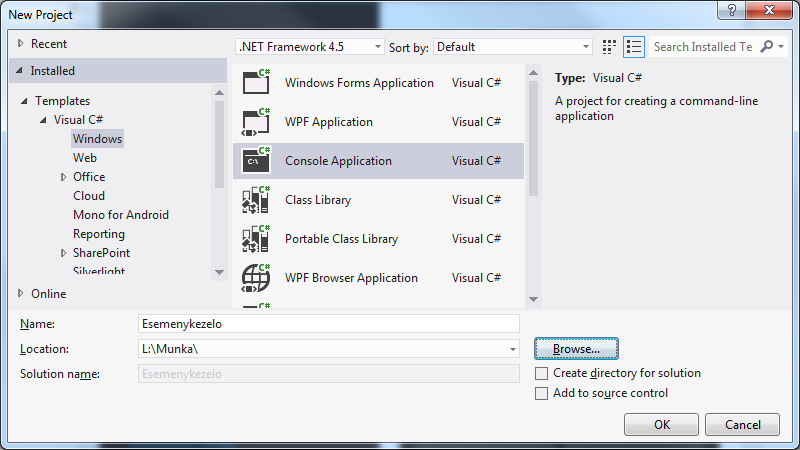The image size is (800, 450).
Task: Click the OK button
Action: pos(661,424)
